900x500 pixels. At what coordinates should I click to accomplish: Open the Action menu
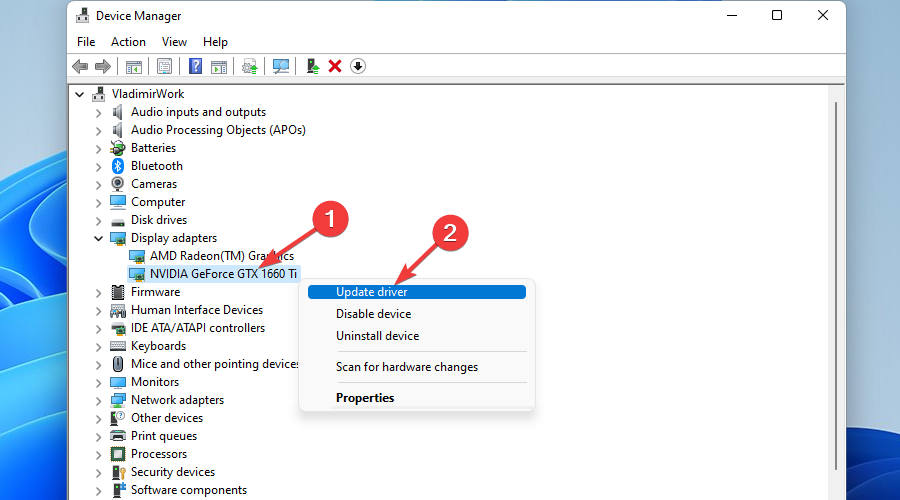tap(128, 42)
